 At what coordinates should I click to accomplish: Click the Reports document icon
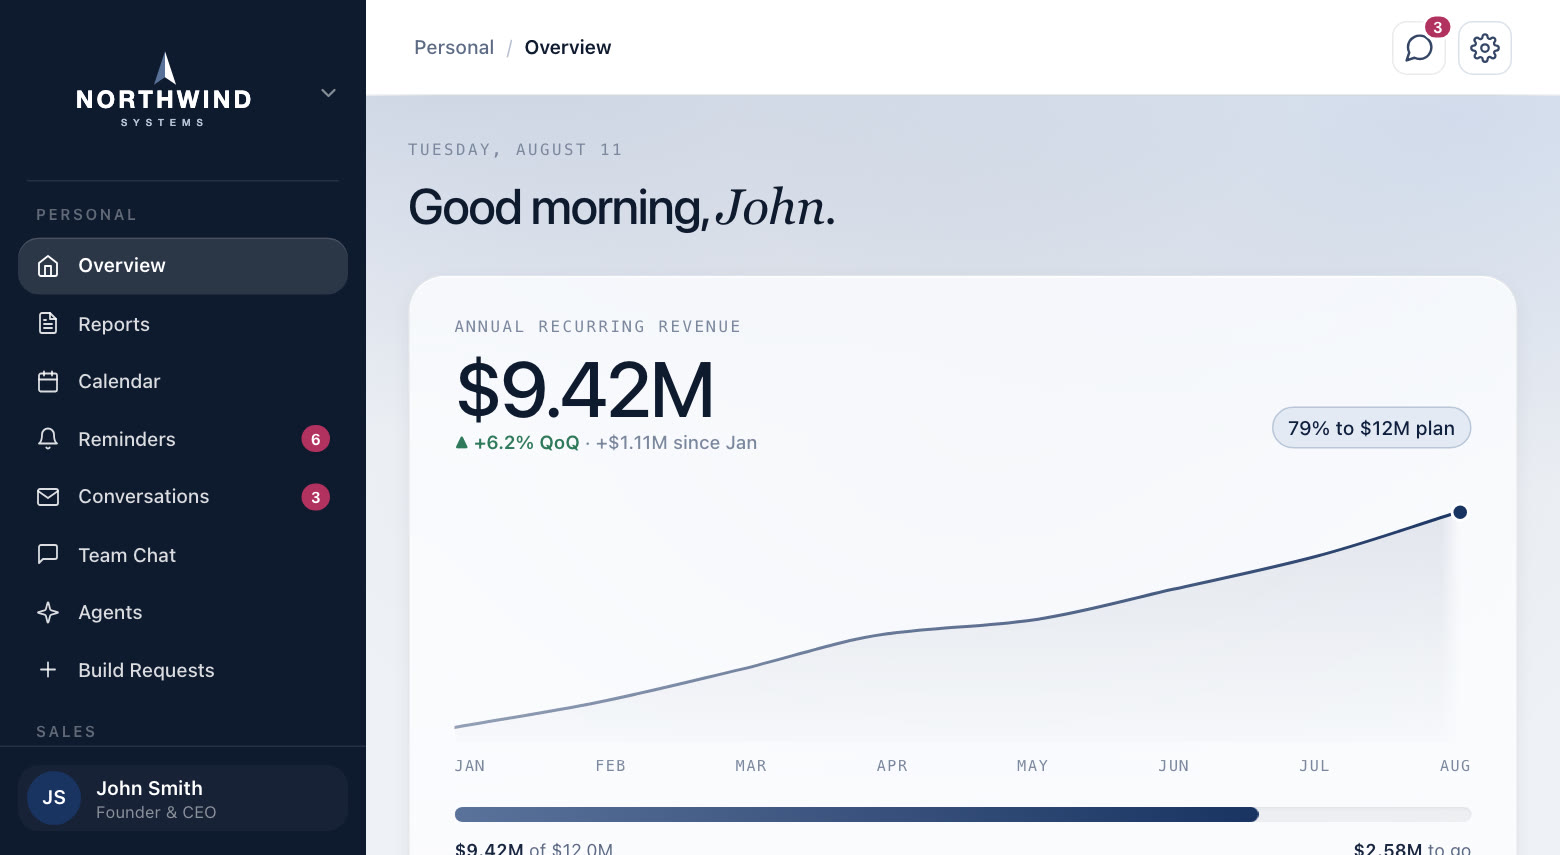48,323
